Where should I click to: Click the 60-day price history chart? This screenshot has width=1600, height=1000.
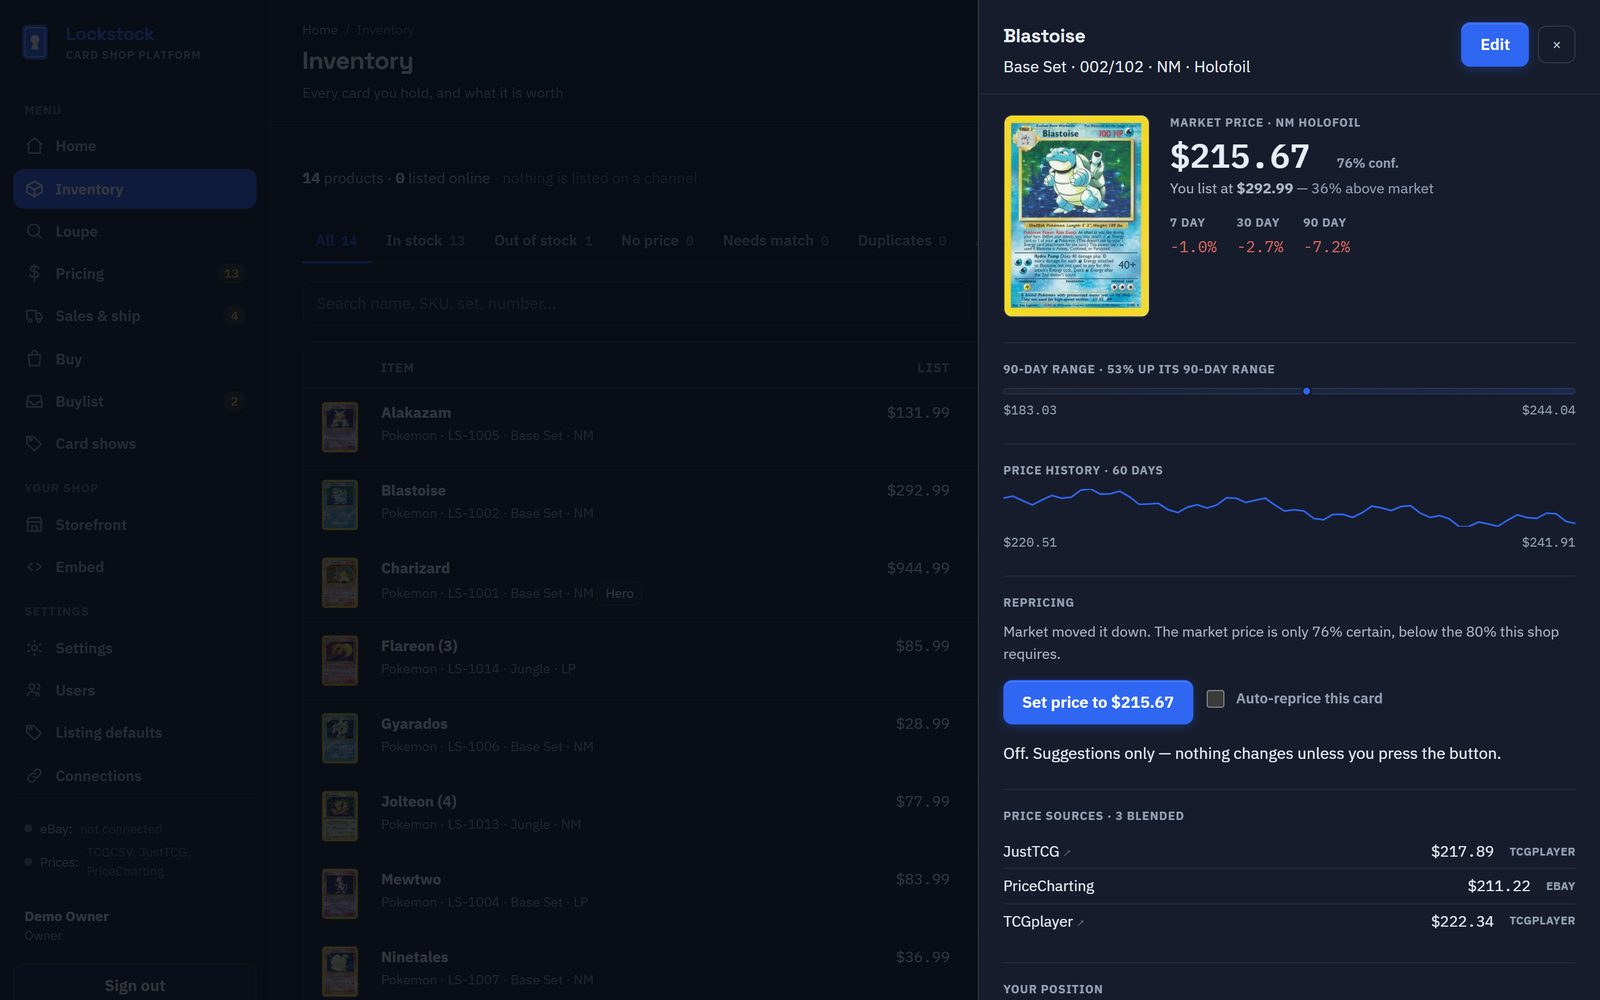[1289, 507]
